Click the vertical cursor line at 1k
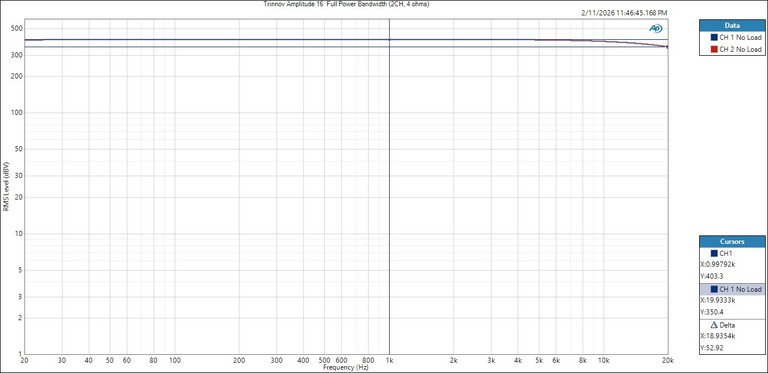The width and height of the screenshot is (768, 373). tap(389, 186)
